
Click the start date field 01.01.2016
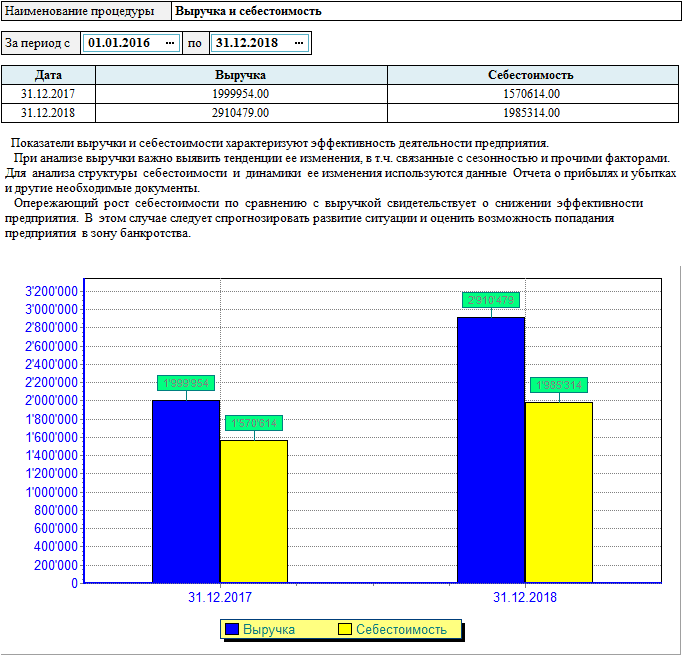point(131,43)
